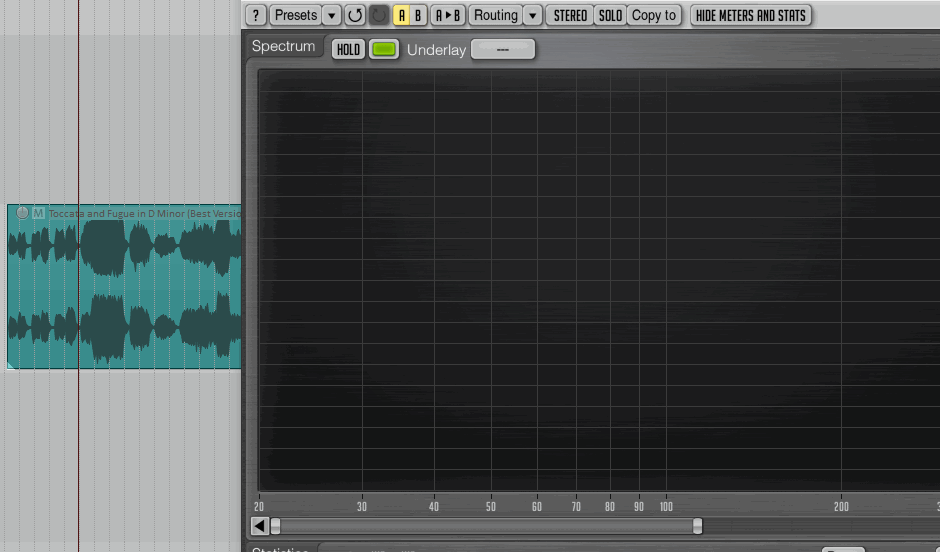Click Hide Meters and Stats

click(750, 15)
